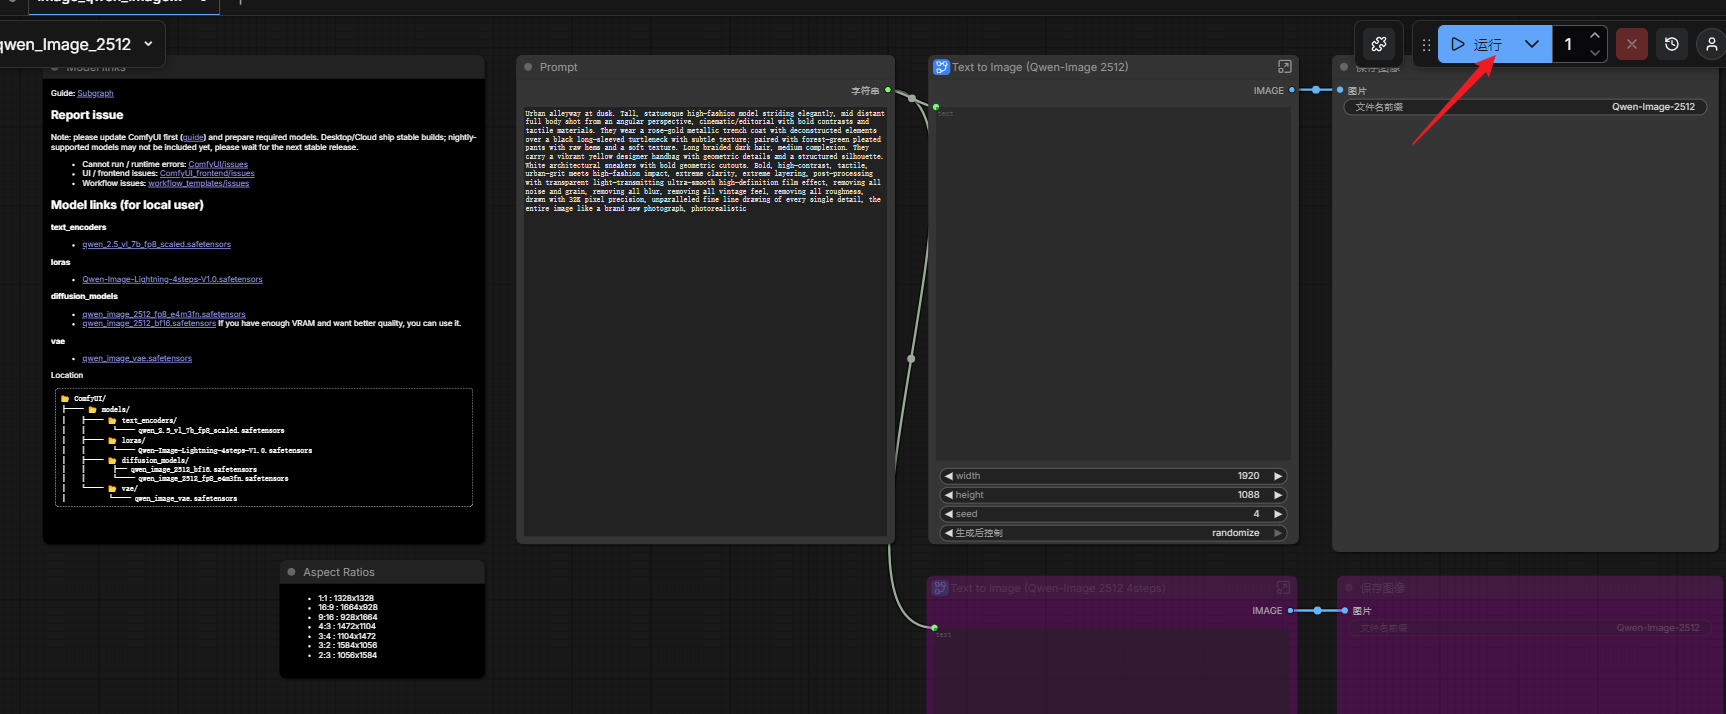The height and width of the screenshot is (714, 1726).
Task: Grab the drag handle beside the Run button
Action: pyautogui.click(x=1426, y=44)
